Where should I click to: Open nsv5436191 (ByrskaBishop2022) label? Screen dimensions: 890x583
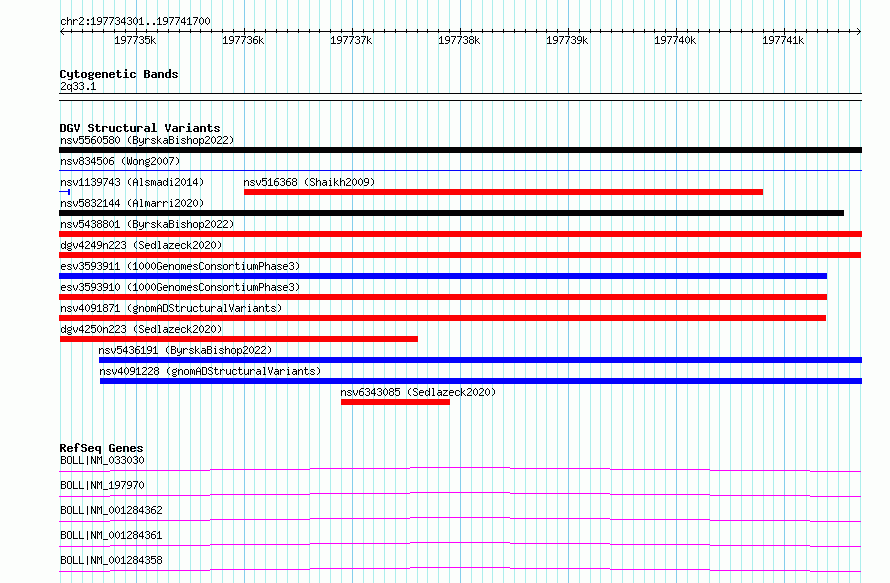pos(185,350)
